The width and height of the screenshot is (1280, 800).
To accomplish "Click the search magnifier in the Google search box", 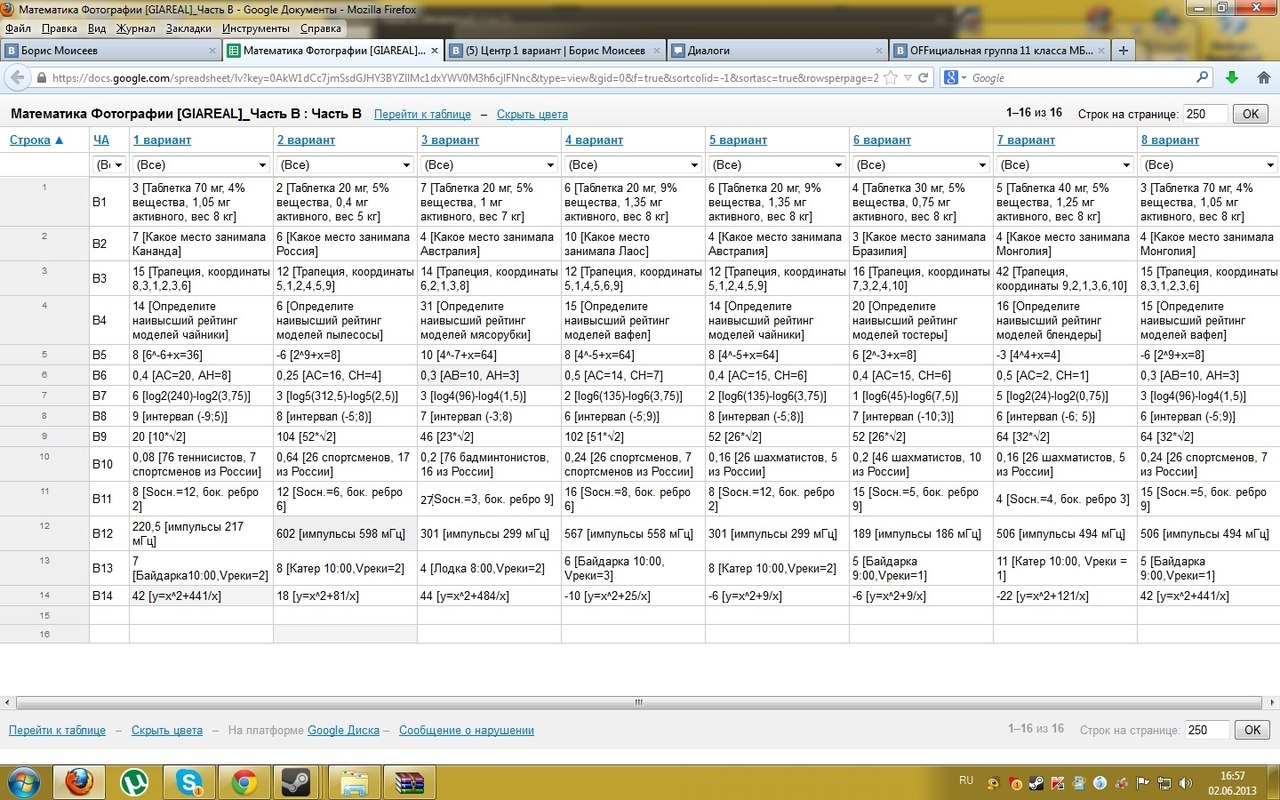I will 1202,78.
